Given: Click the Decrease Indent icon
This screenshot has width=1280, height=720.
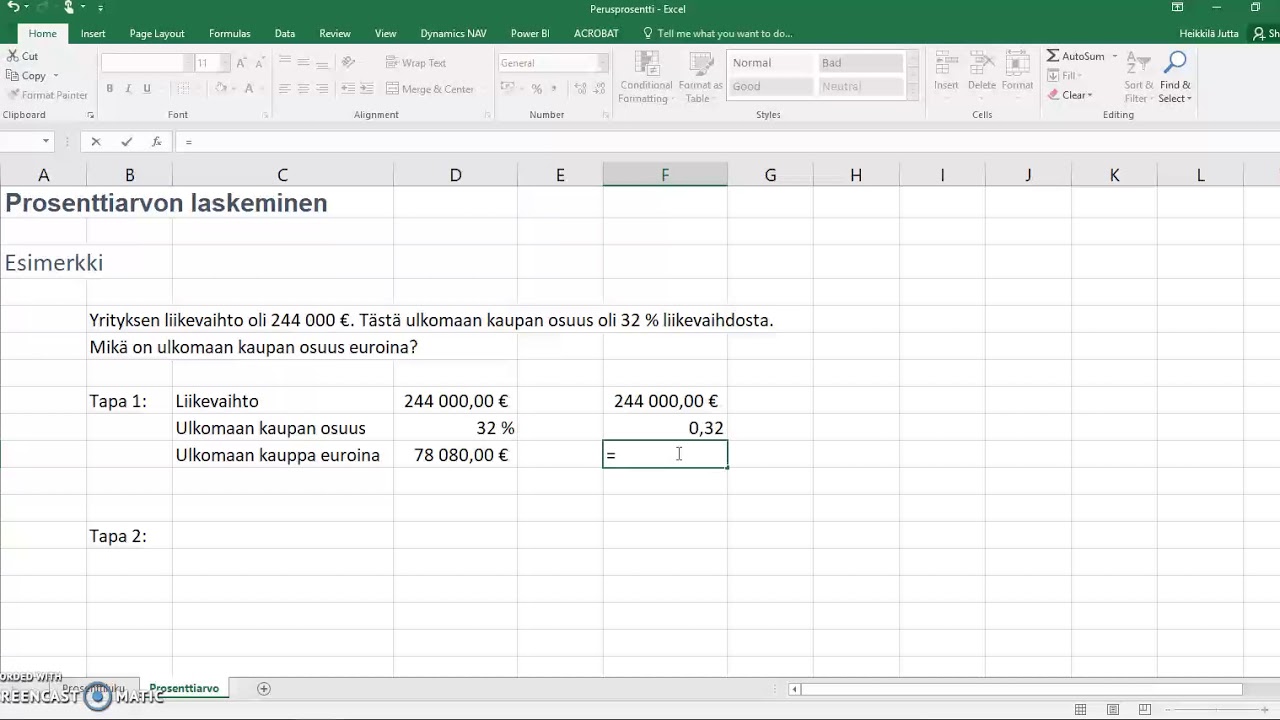Looking at the screenshot, I should [346, 89].
